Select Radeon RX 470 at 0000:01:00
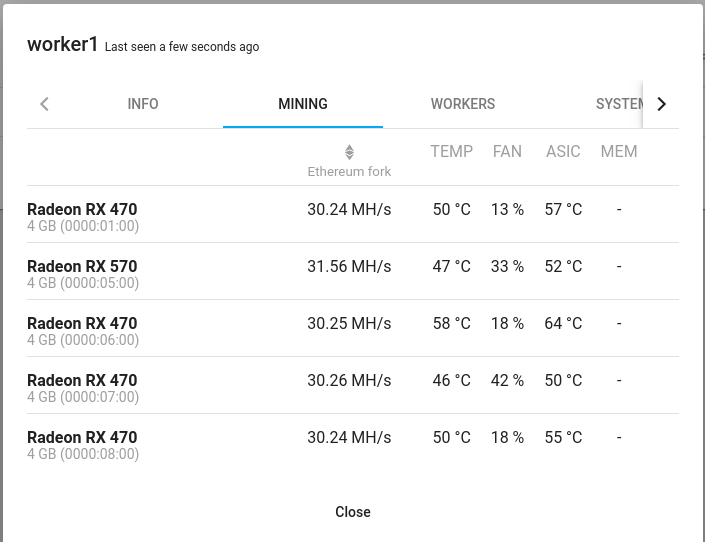 (82, 210)
